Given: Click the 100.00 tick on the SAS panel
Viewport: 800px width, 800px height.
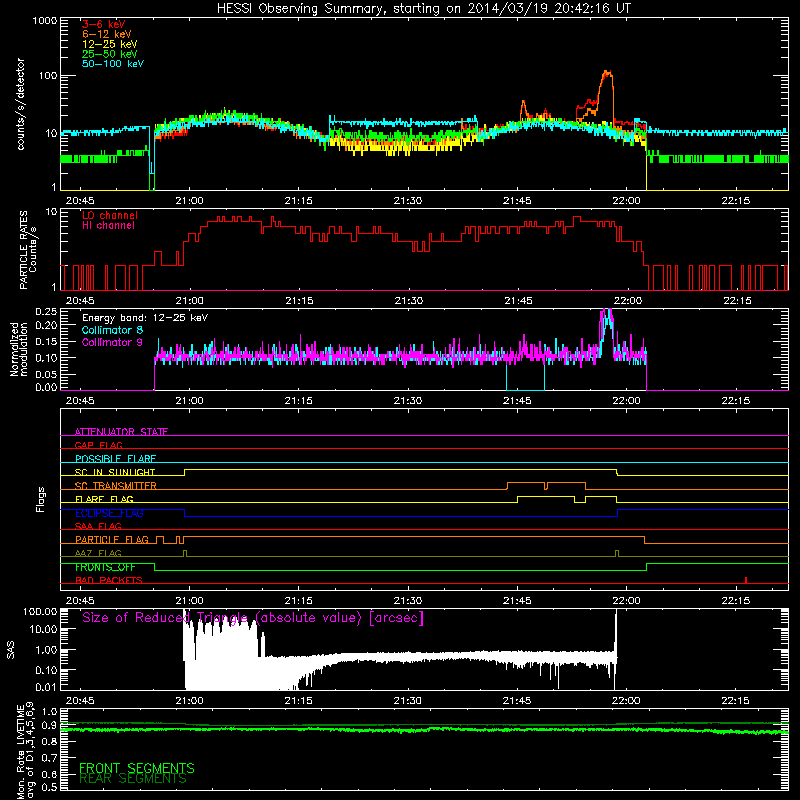Looking at the screenshot, I should 40,611.
